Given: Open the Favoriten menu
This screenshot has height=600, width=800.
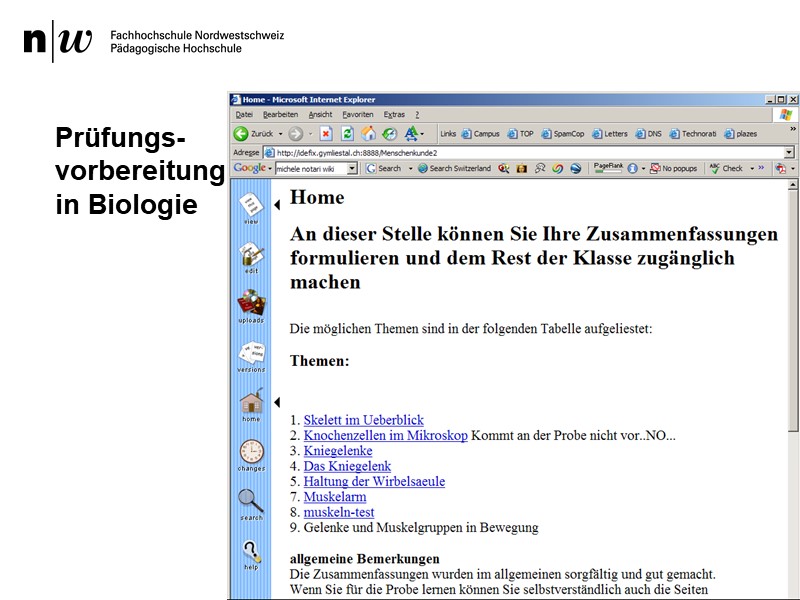Looking at the screenshot, I should coord(355,114).
